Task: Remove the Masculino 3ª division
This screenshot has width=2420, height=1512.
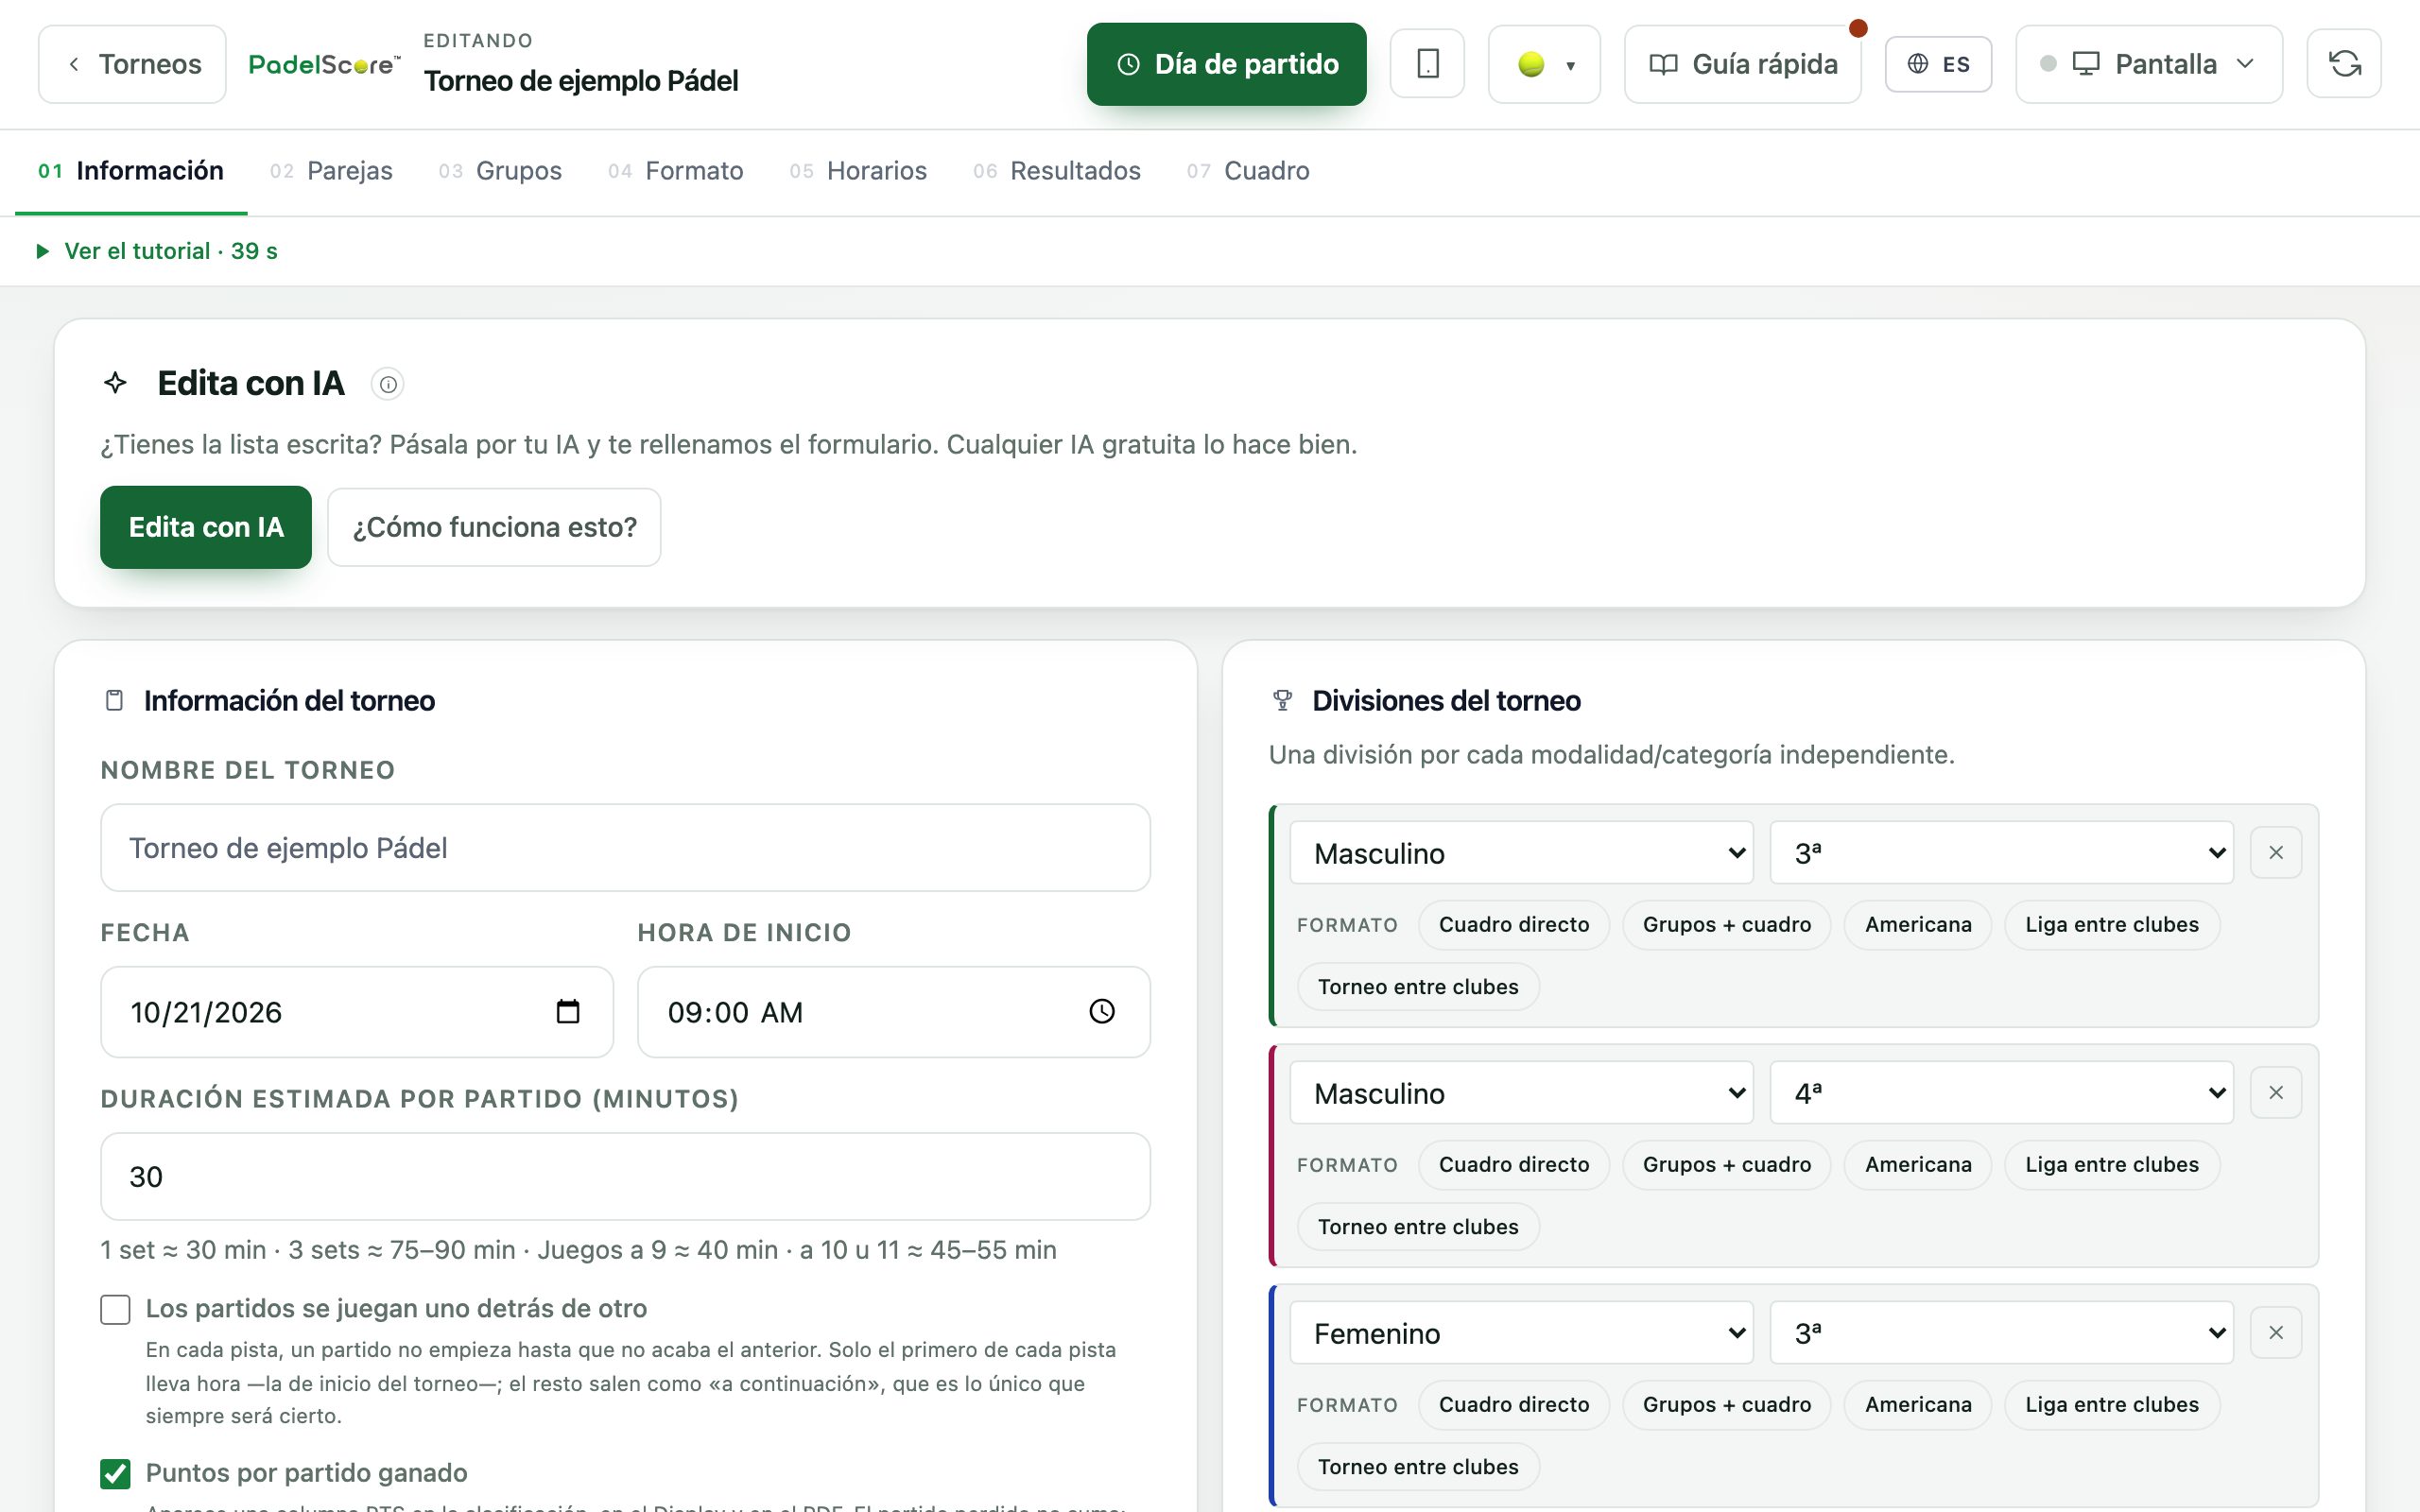Action: 2276,853
